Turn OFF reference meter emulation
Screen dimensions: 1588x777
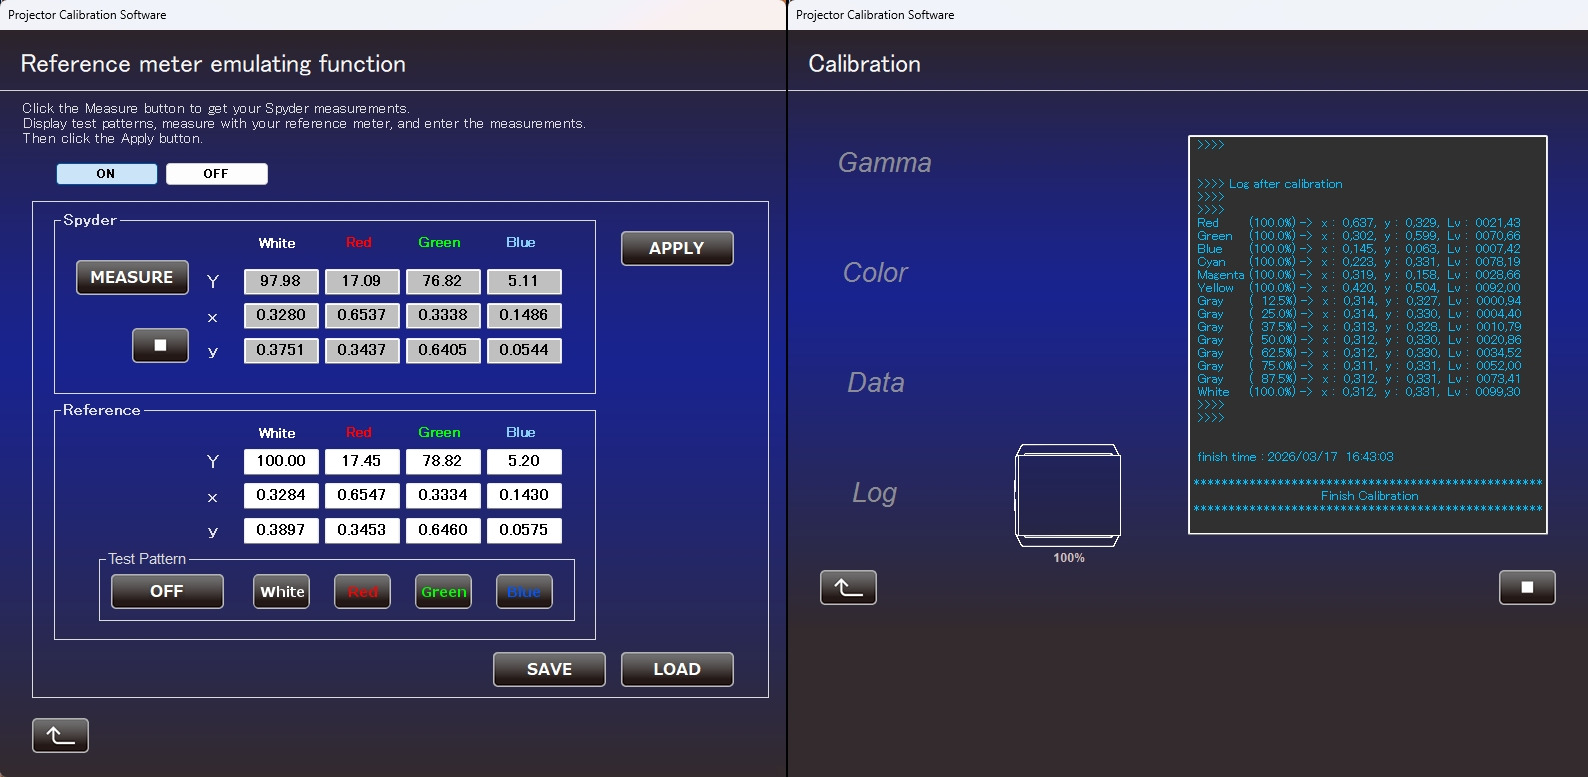click(x=216, y=174)
